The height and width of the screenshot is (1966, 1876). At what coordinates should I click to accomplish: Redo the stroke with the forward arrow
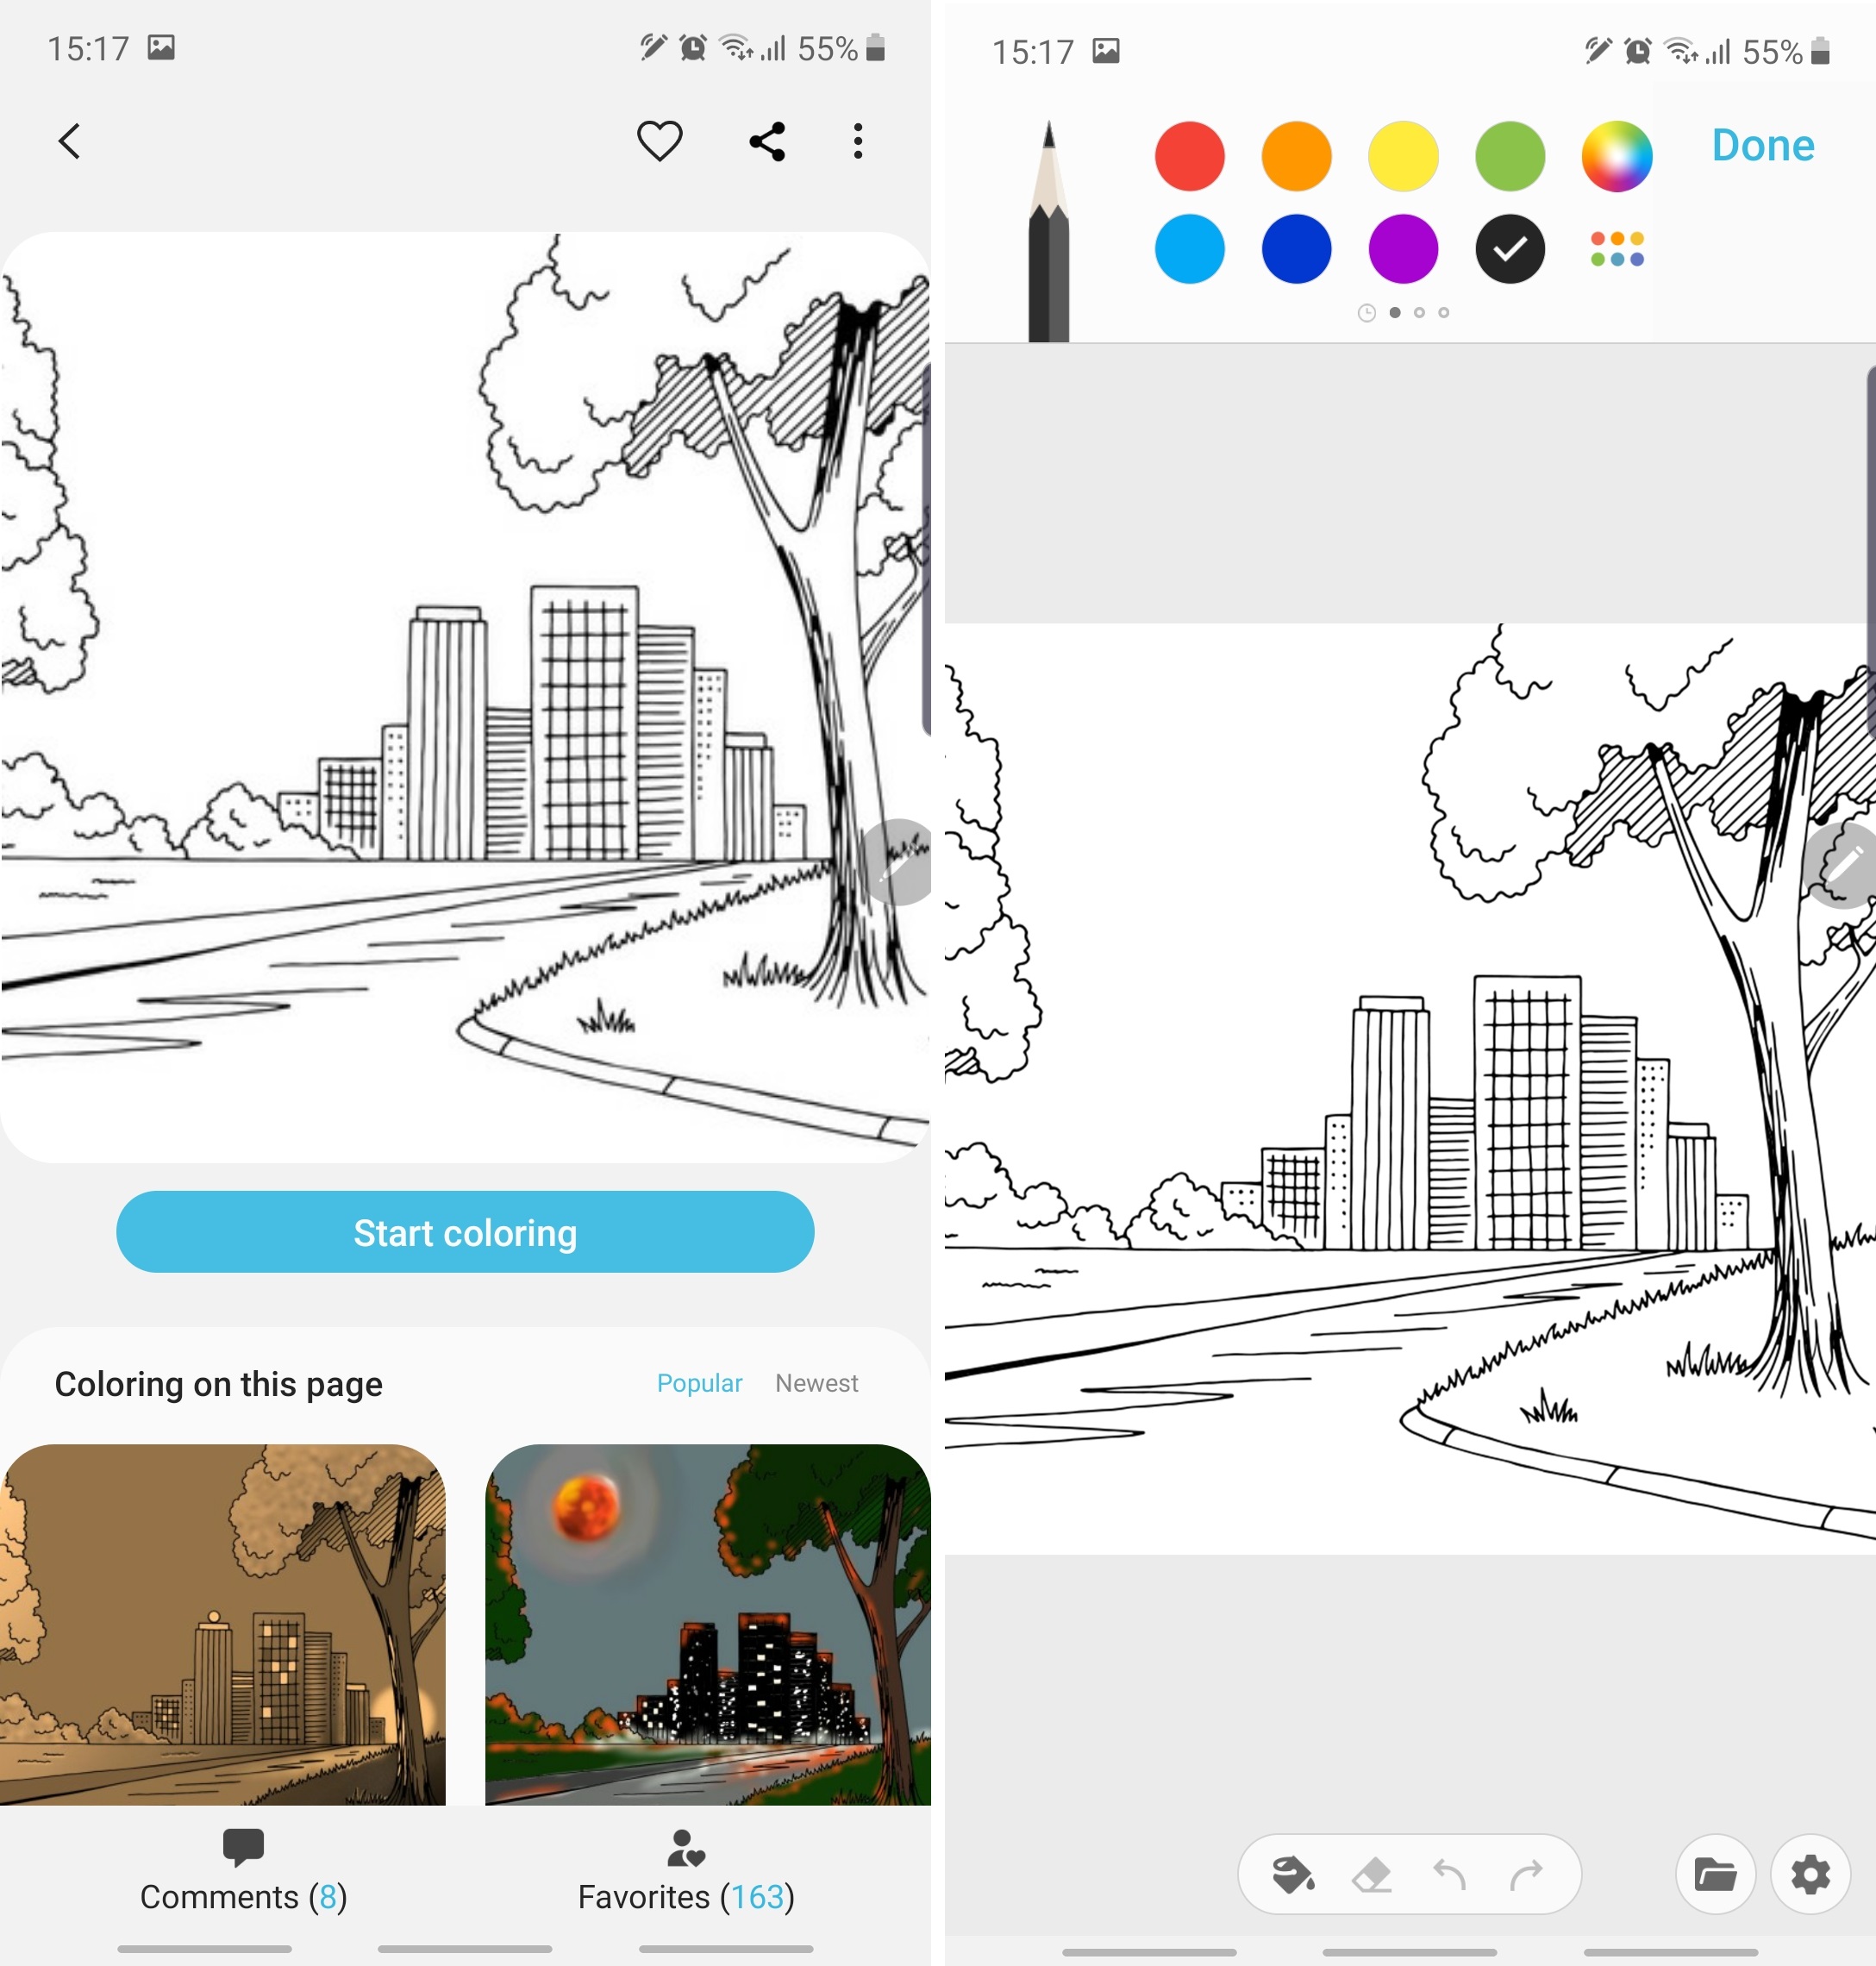pos(1526,1874)
